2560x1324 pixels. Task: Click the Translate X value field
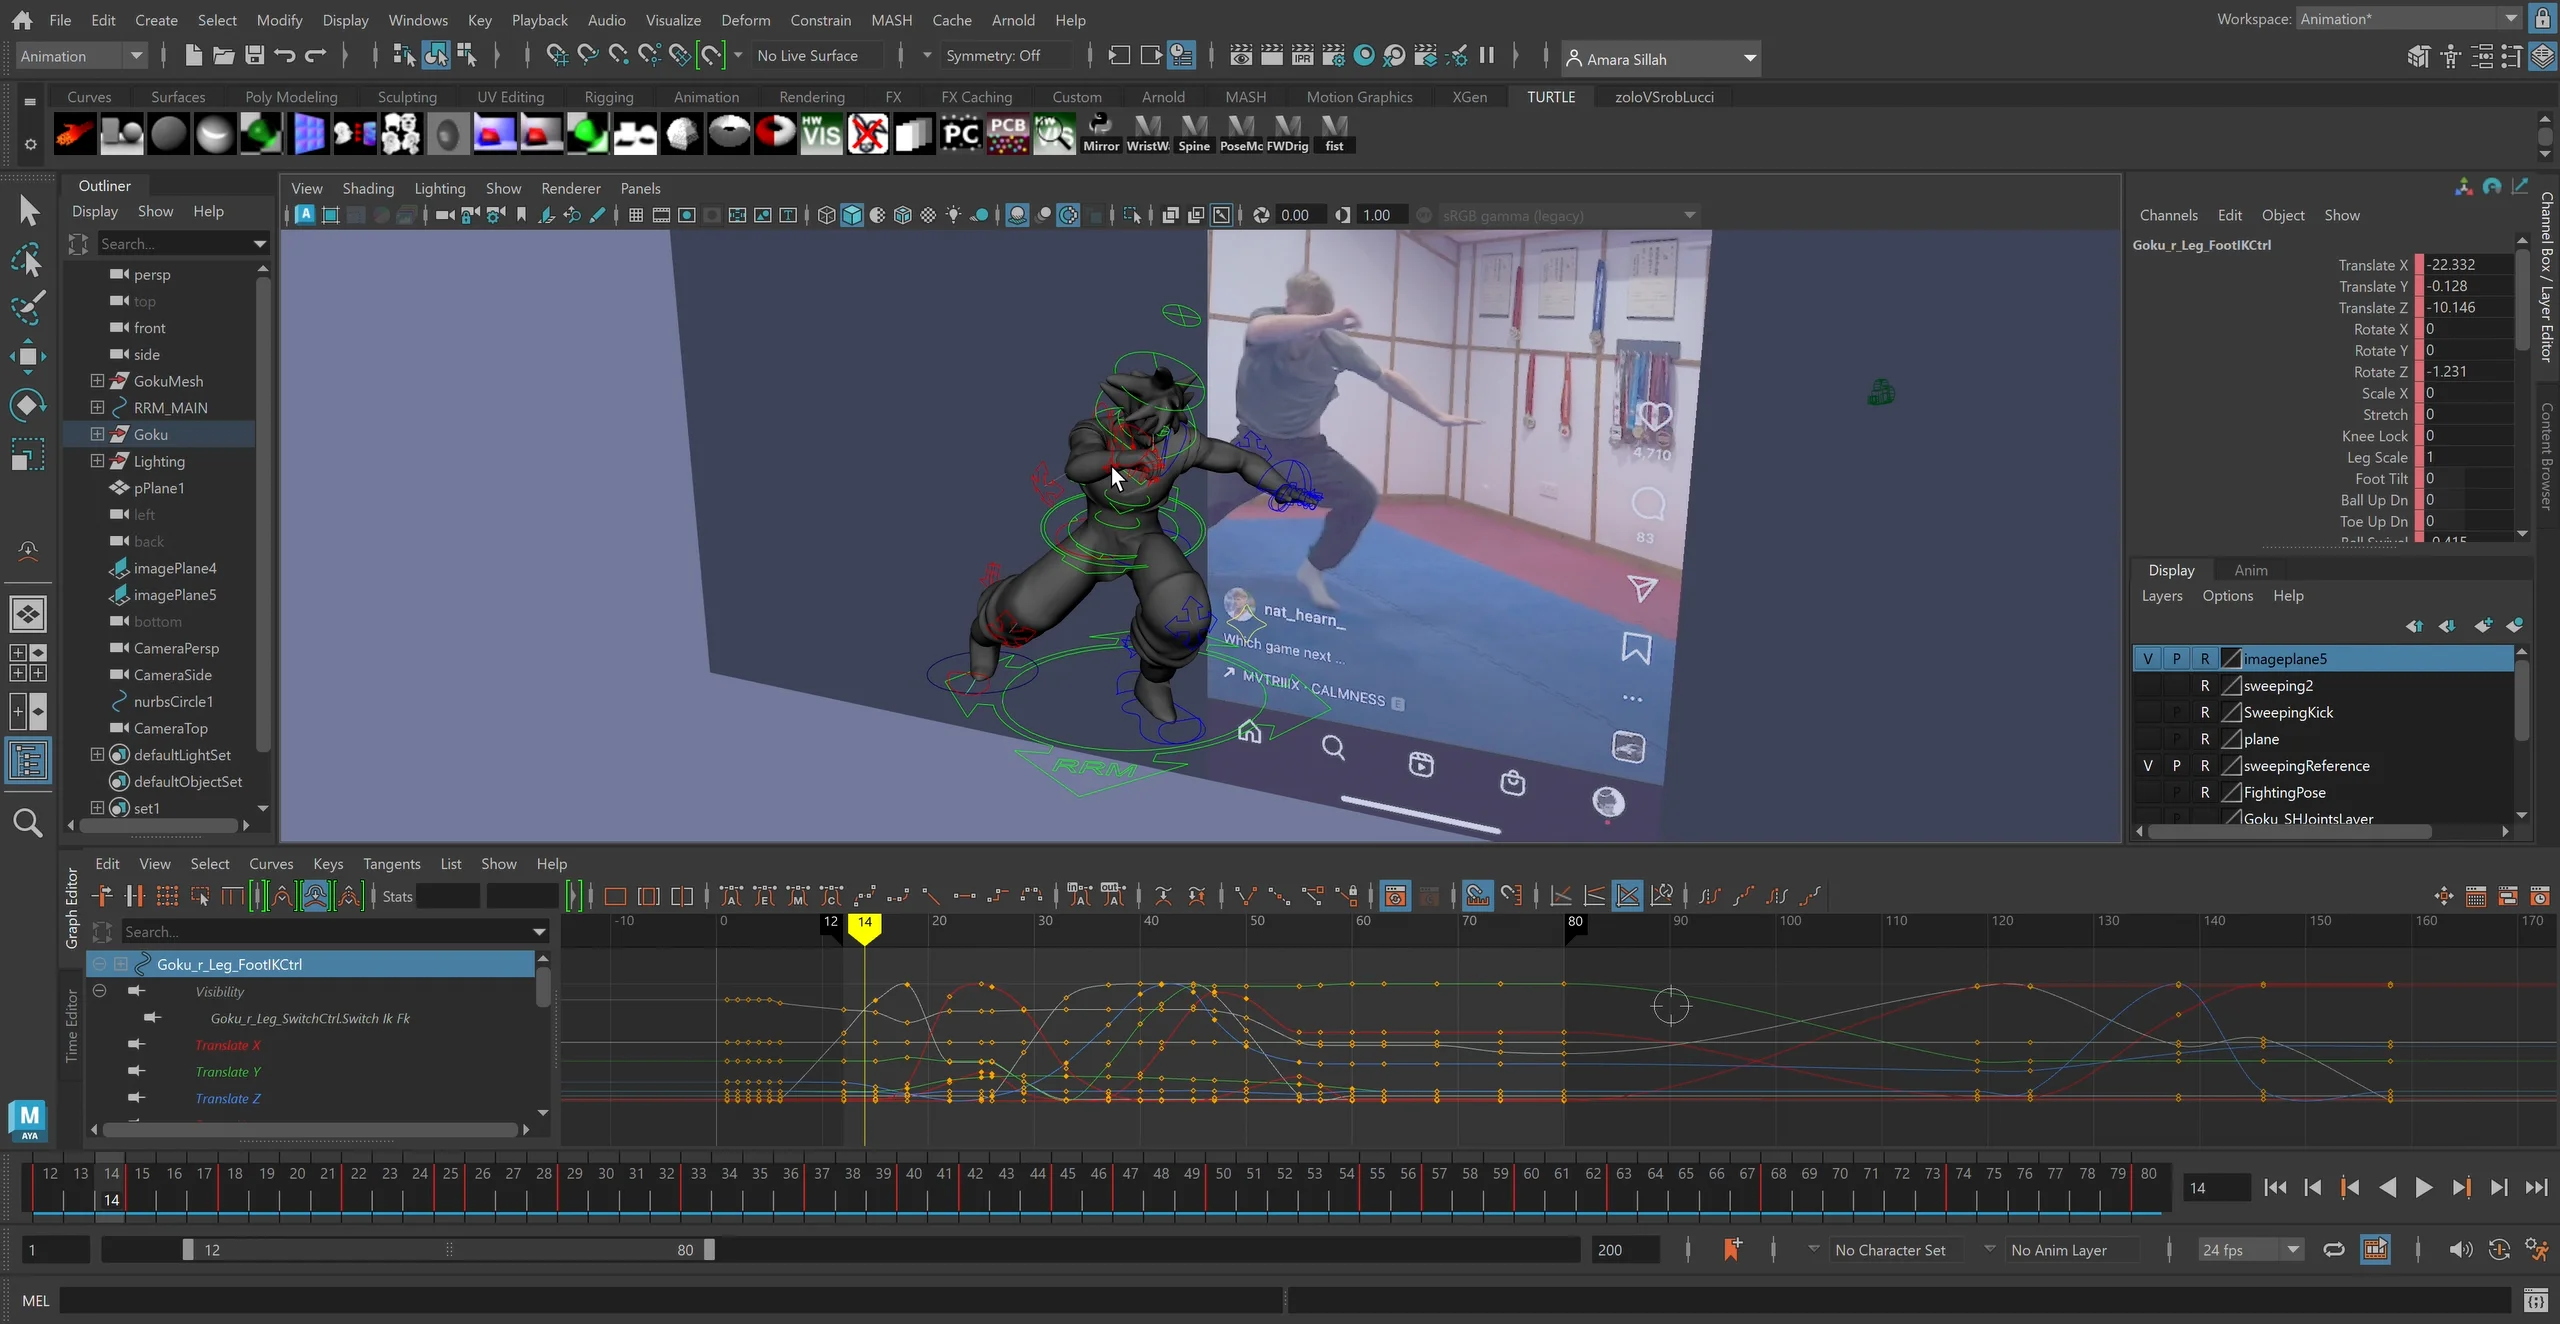pos(2469,264)
